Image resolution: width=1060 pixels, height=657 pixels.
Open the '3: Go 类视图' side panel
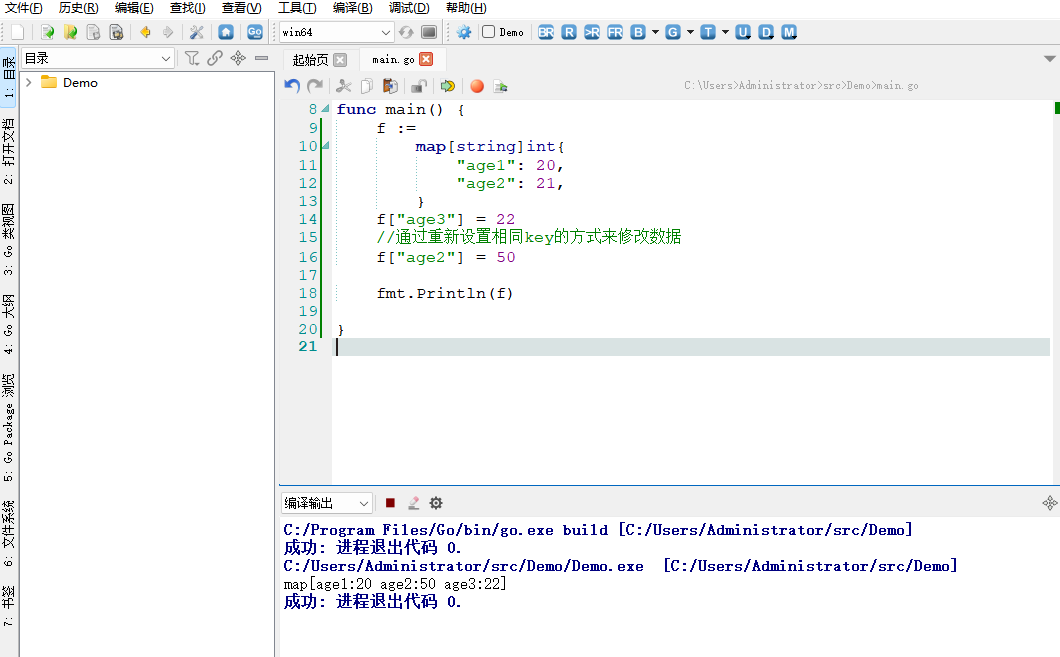pos(9,240)
